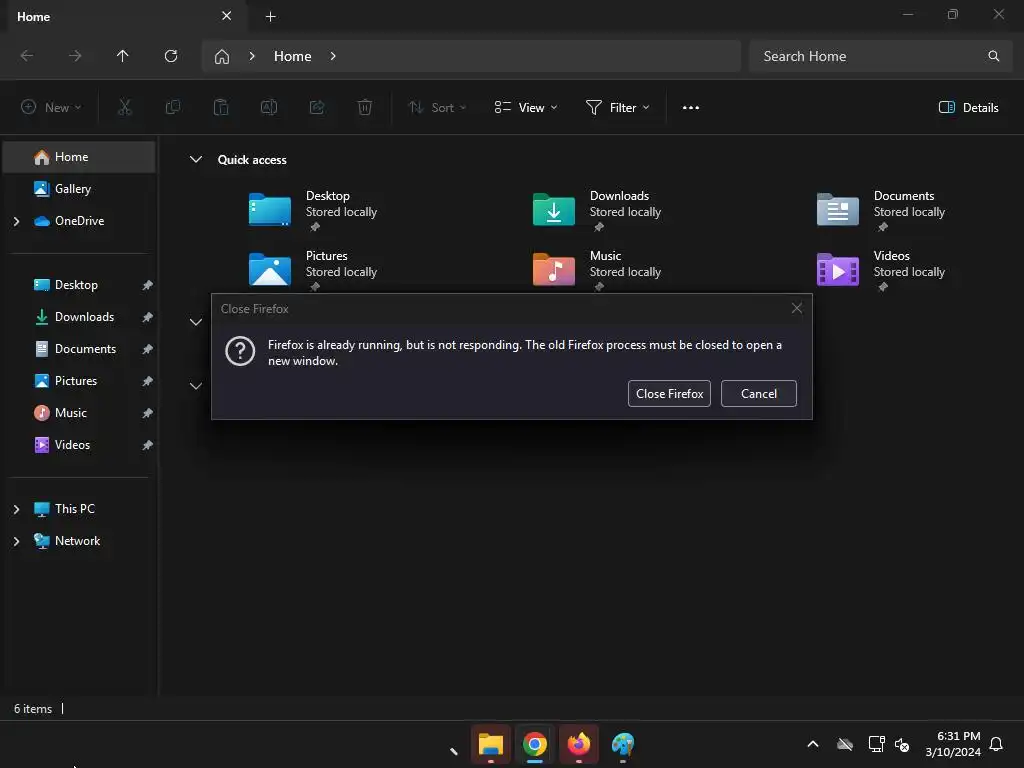
Task: Open Google Chrome from the taskbar
Action: (535, 744)
